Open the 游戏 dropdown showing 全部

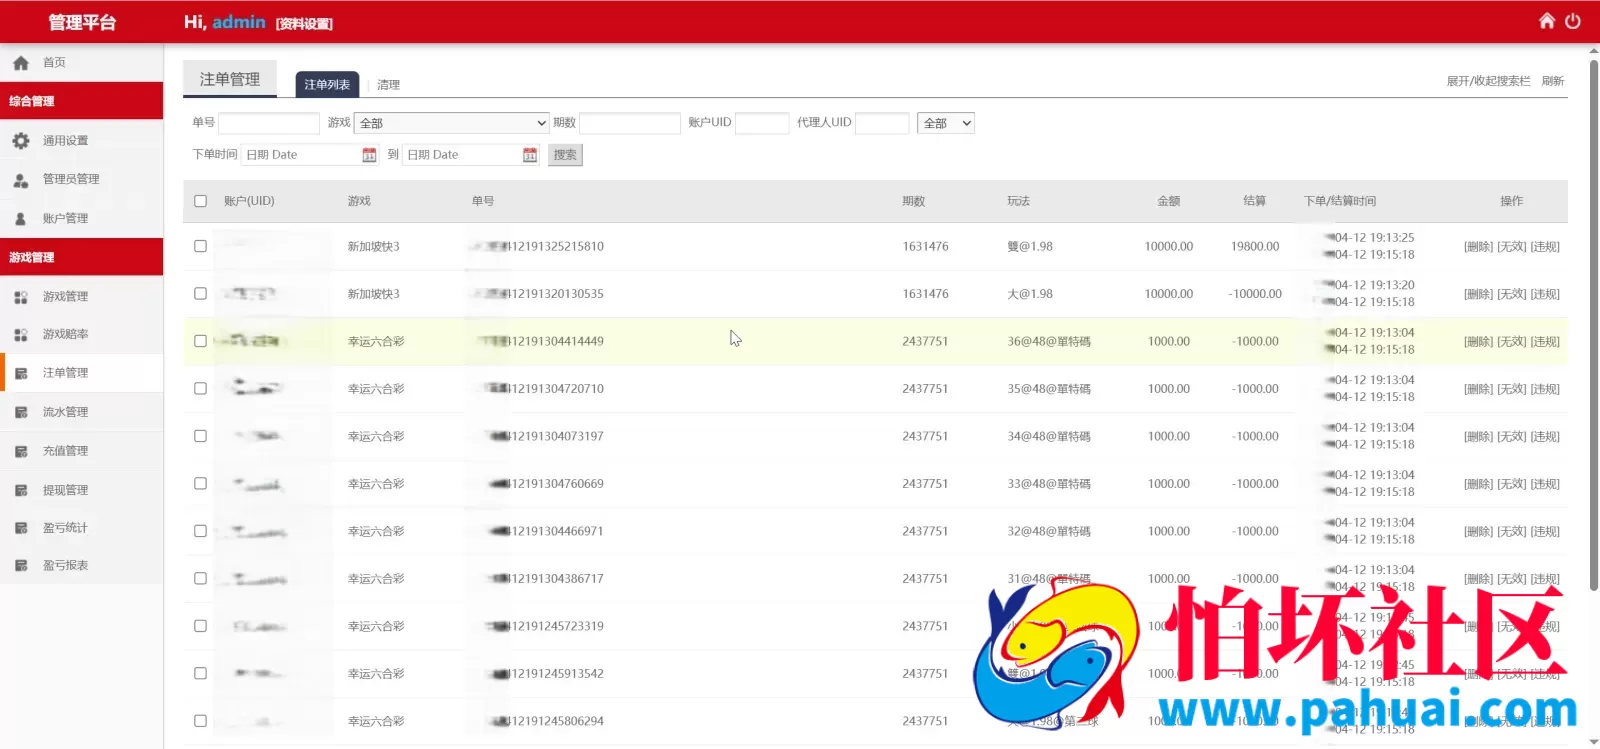(452, 123)
